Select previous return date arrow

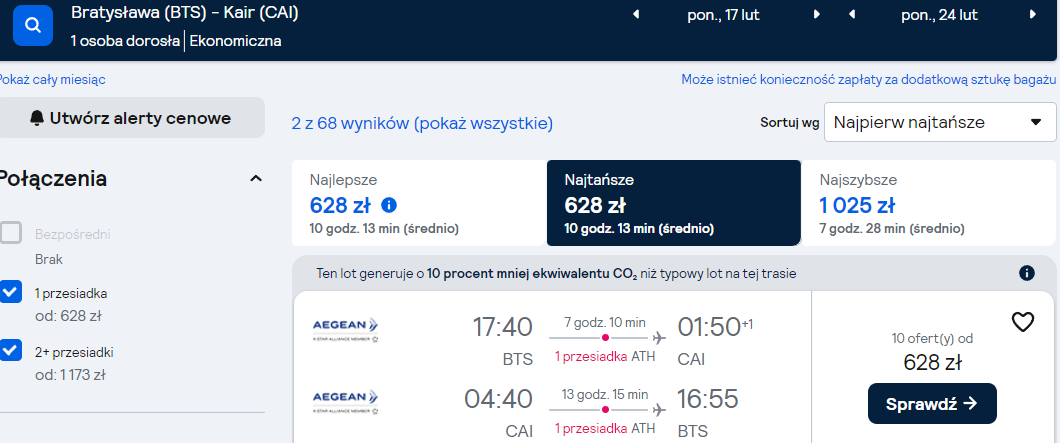click(x=851, y=15)
